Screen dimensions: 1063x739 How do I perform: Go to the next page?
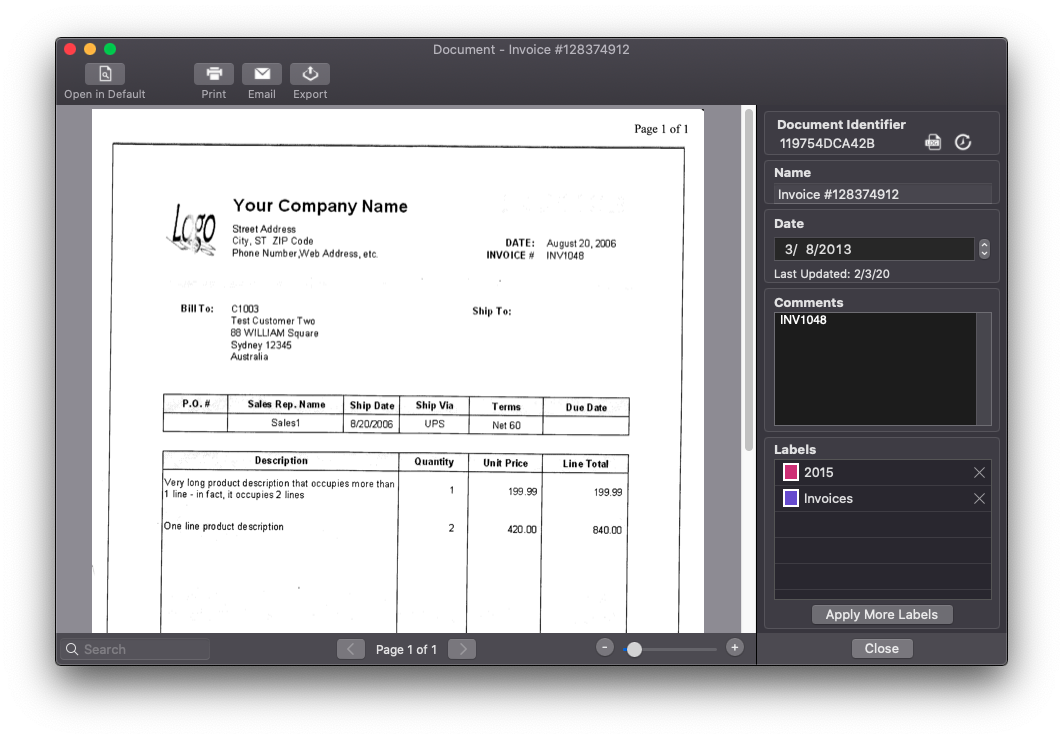461,649
